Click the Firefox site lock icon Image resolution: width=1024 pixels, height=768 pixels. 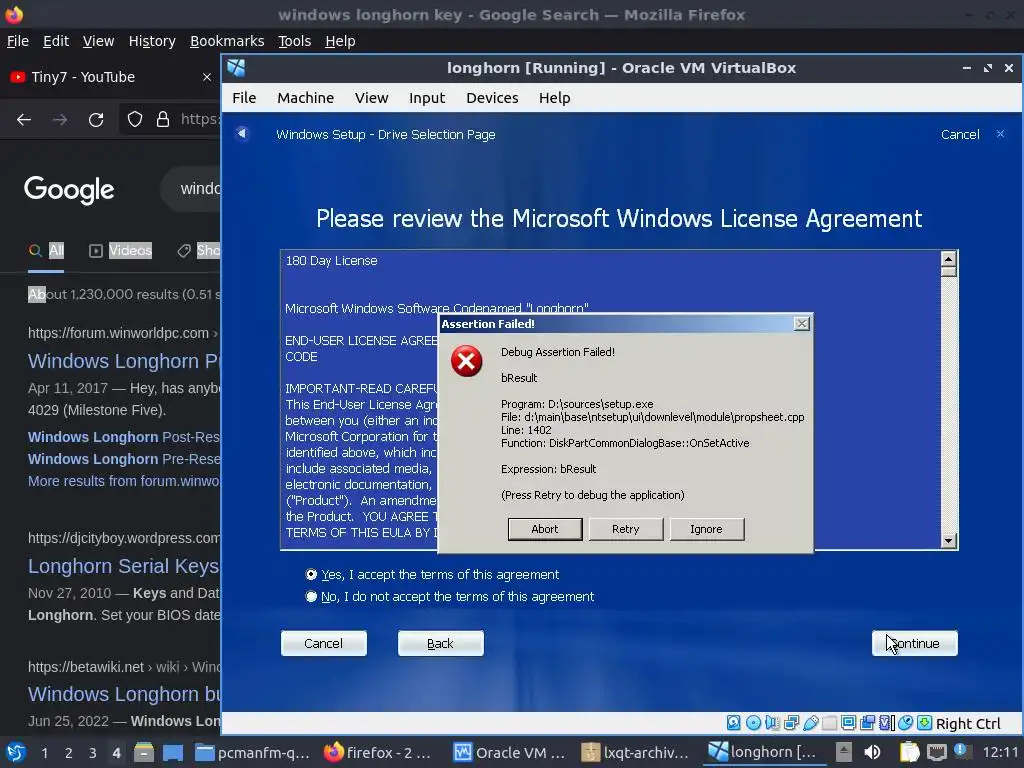163,120
